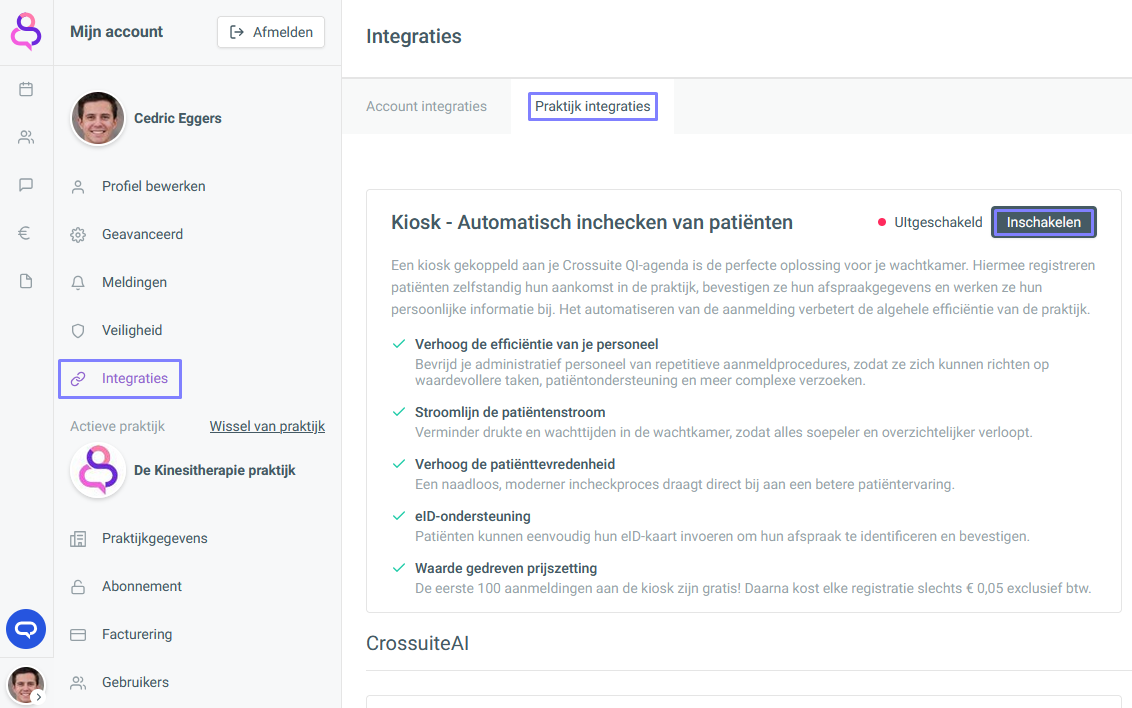The image size is (1132, 708).
Task: Open the calendar icon in left rail
Action: click(x=26, y=89)
